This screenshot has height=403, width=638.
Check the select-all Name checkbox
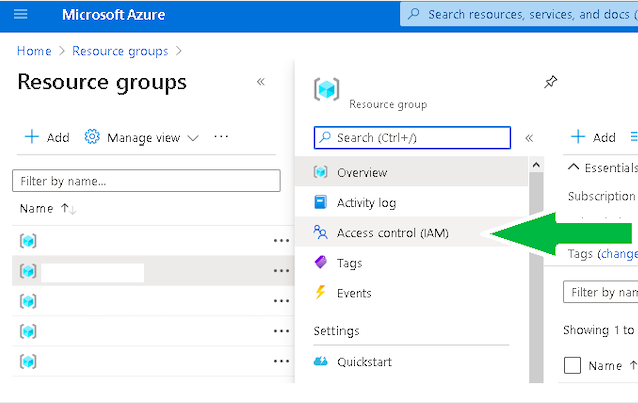tap(572, 365)
